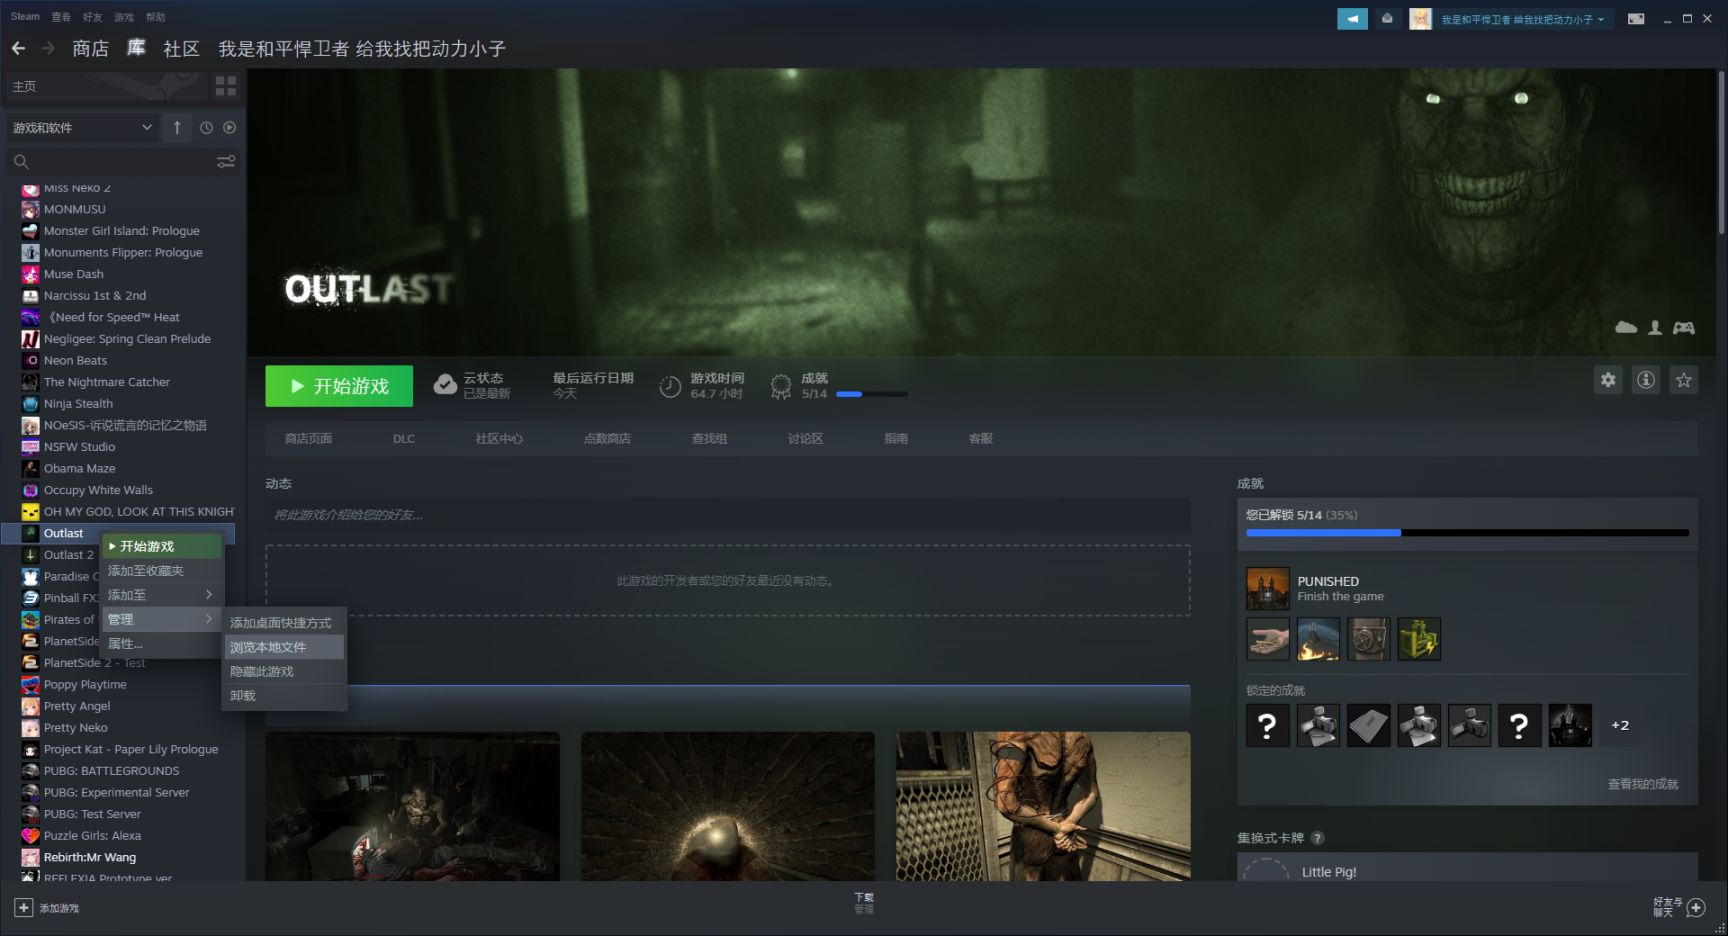Screen dimensions: 1728x936
Task: Switch to the 社区 tab
Action: click(181, 48)
